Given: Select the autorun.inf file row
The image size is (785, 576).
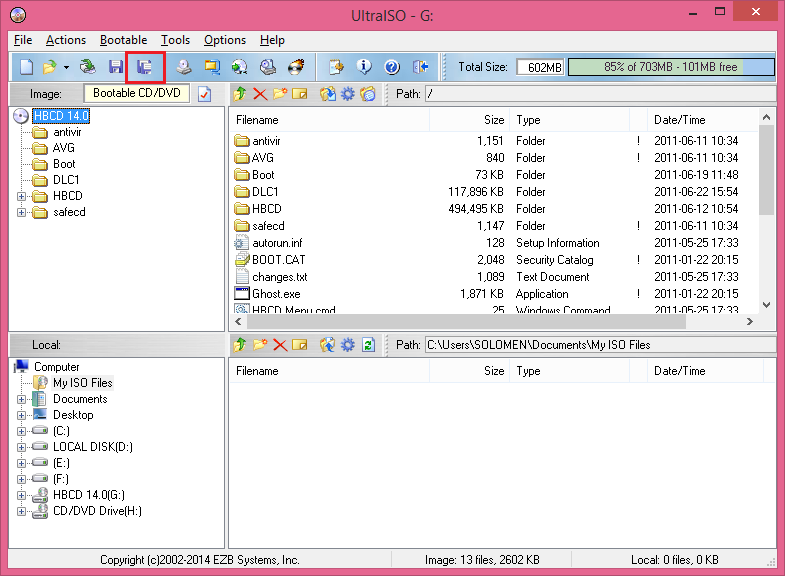Looking at the screenshot, I should (x=493, y=243).
